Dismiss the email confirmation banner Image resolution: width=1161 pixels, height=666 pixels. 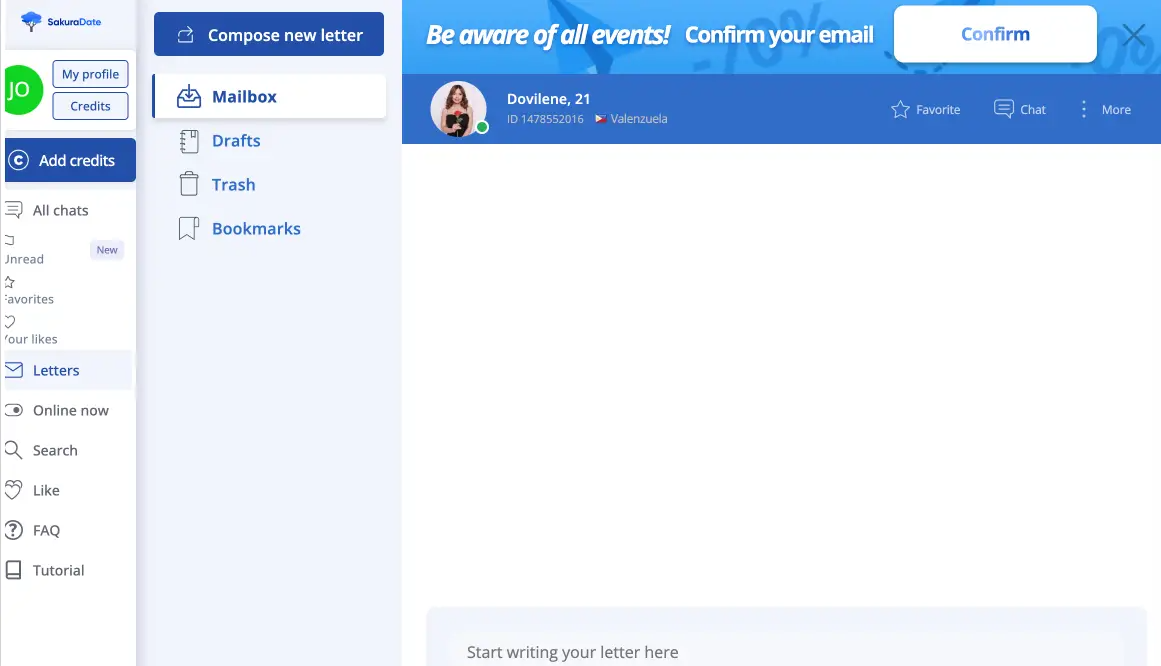click(x=1133, y=35)
